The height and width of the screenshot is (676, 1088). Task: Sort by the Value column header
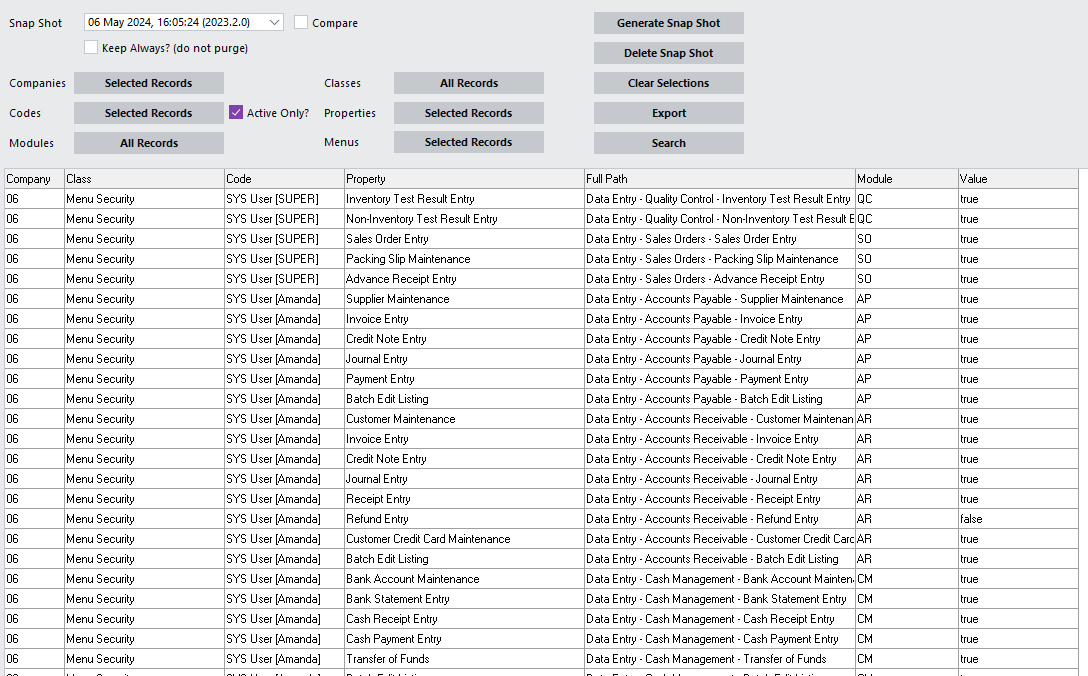pyautogui.click(x=1018, y=178)
